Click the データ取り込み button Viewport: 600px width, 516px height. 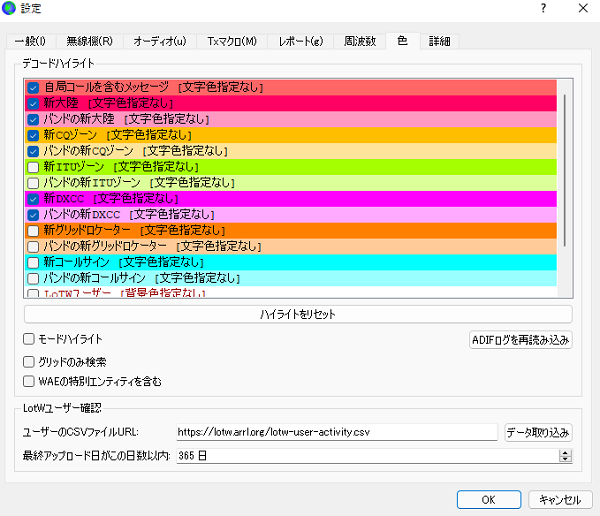[538, 432]
